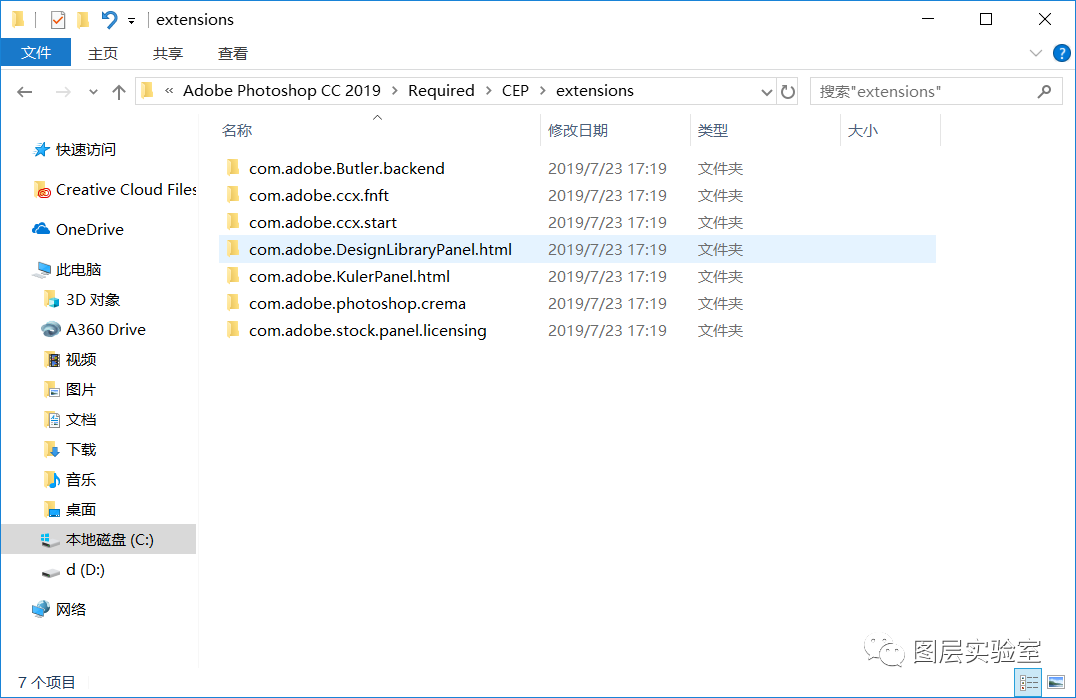Open the 文件 menu tab
This screenshot has width=1076, height=698.
(x=36, y=53)
